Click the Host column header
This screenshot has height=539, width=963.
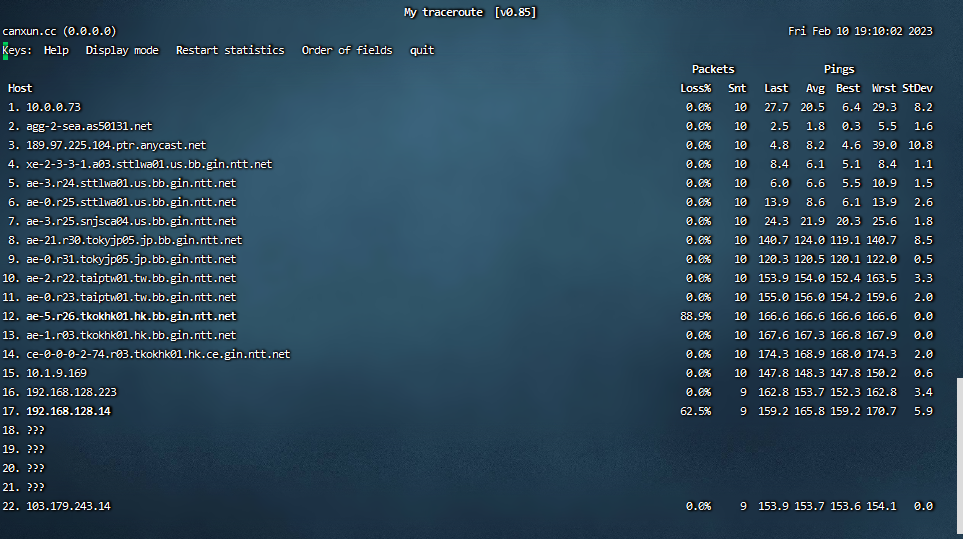20,88
